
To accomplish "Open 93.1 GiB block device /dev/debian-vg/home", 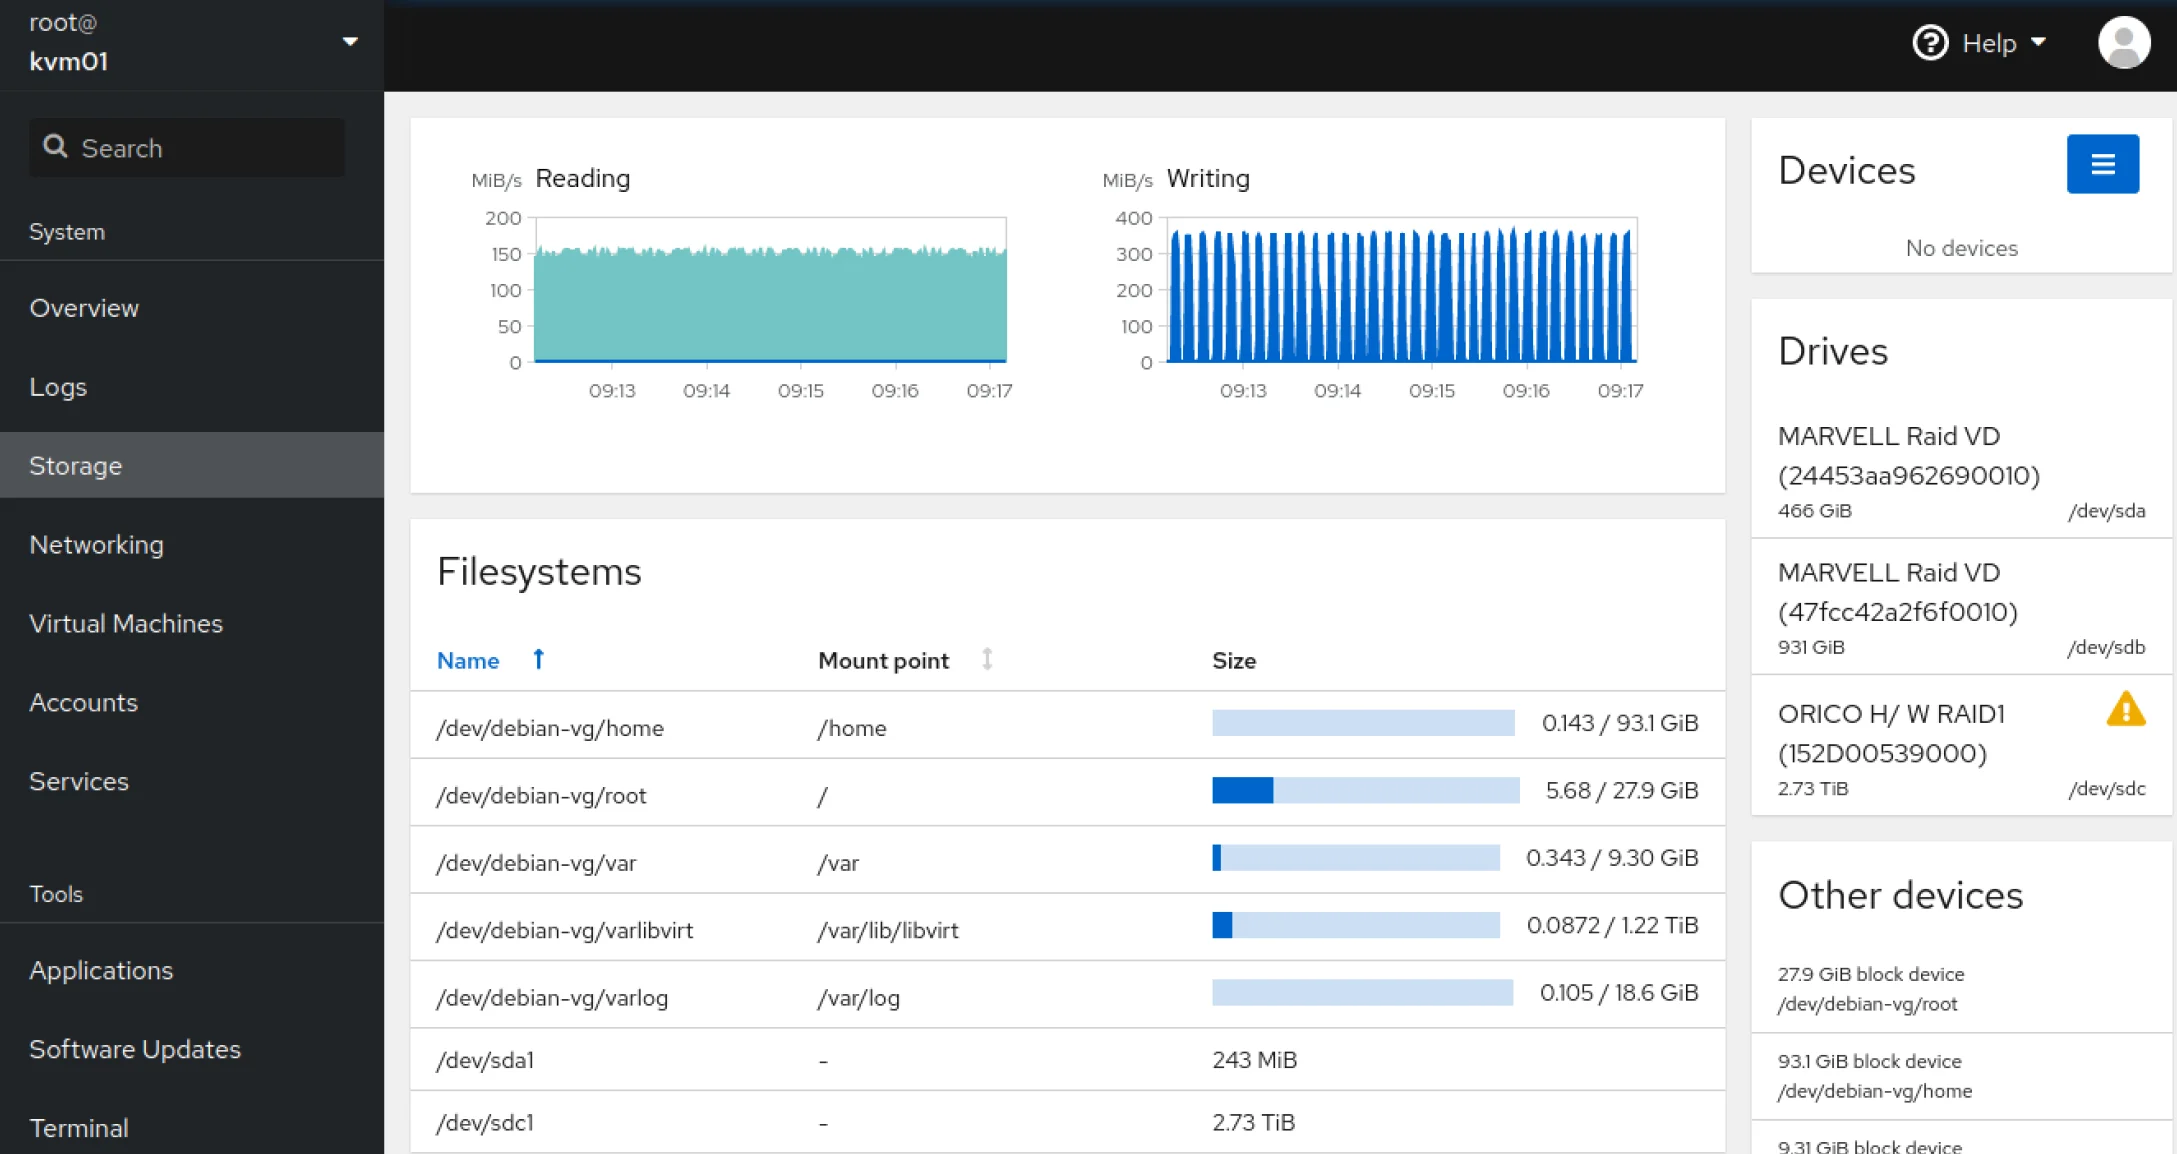I will 1874,1076.
